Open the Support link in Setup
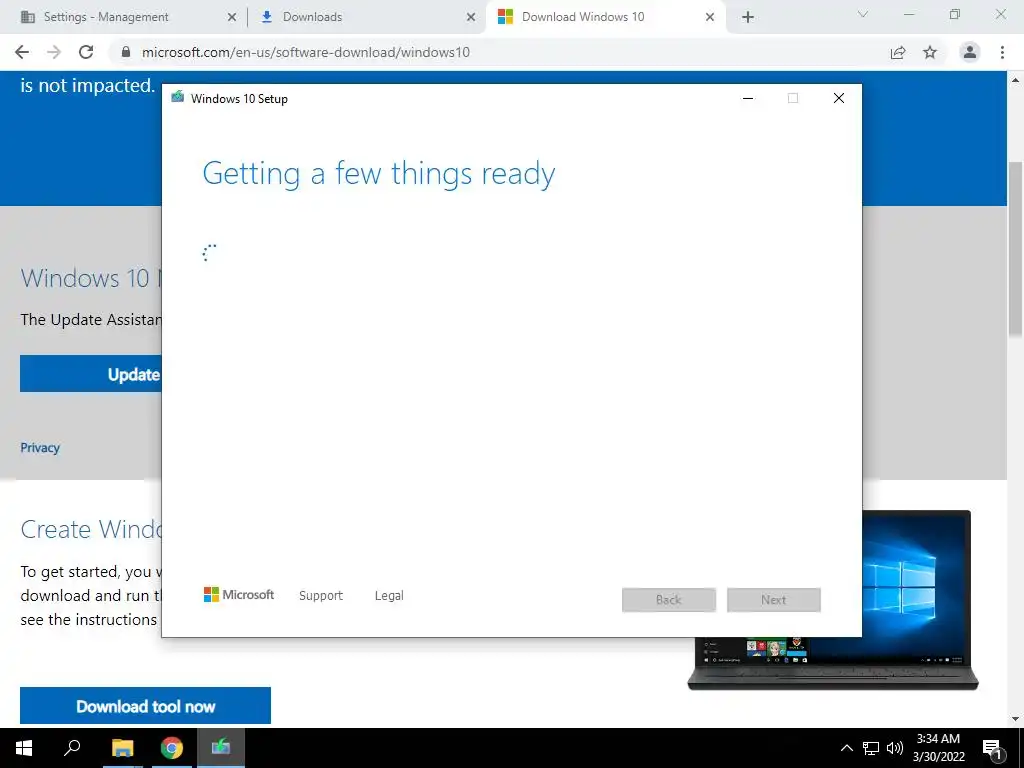1024x768 pixels. [321, 596]
